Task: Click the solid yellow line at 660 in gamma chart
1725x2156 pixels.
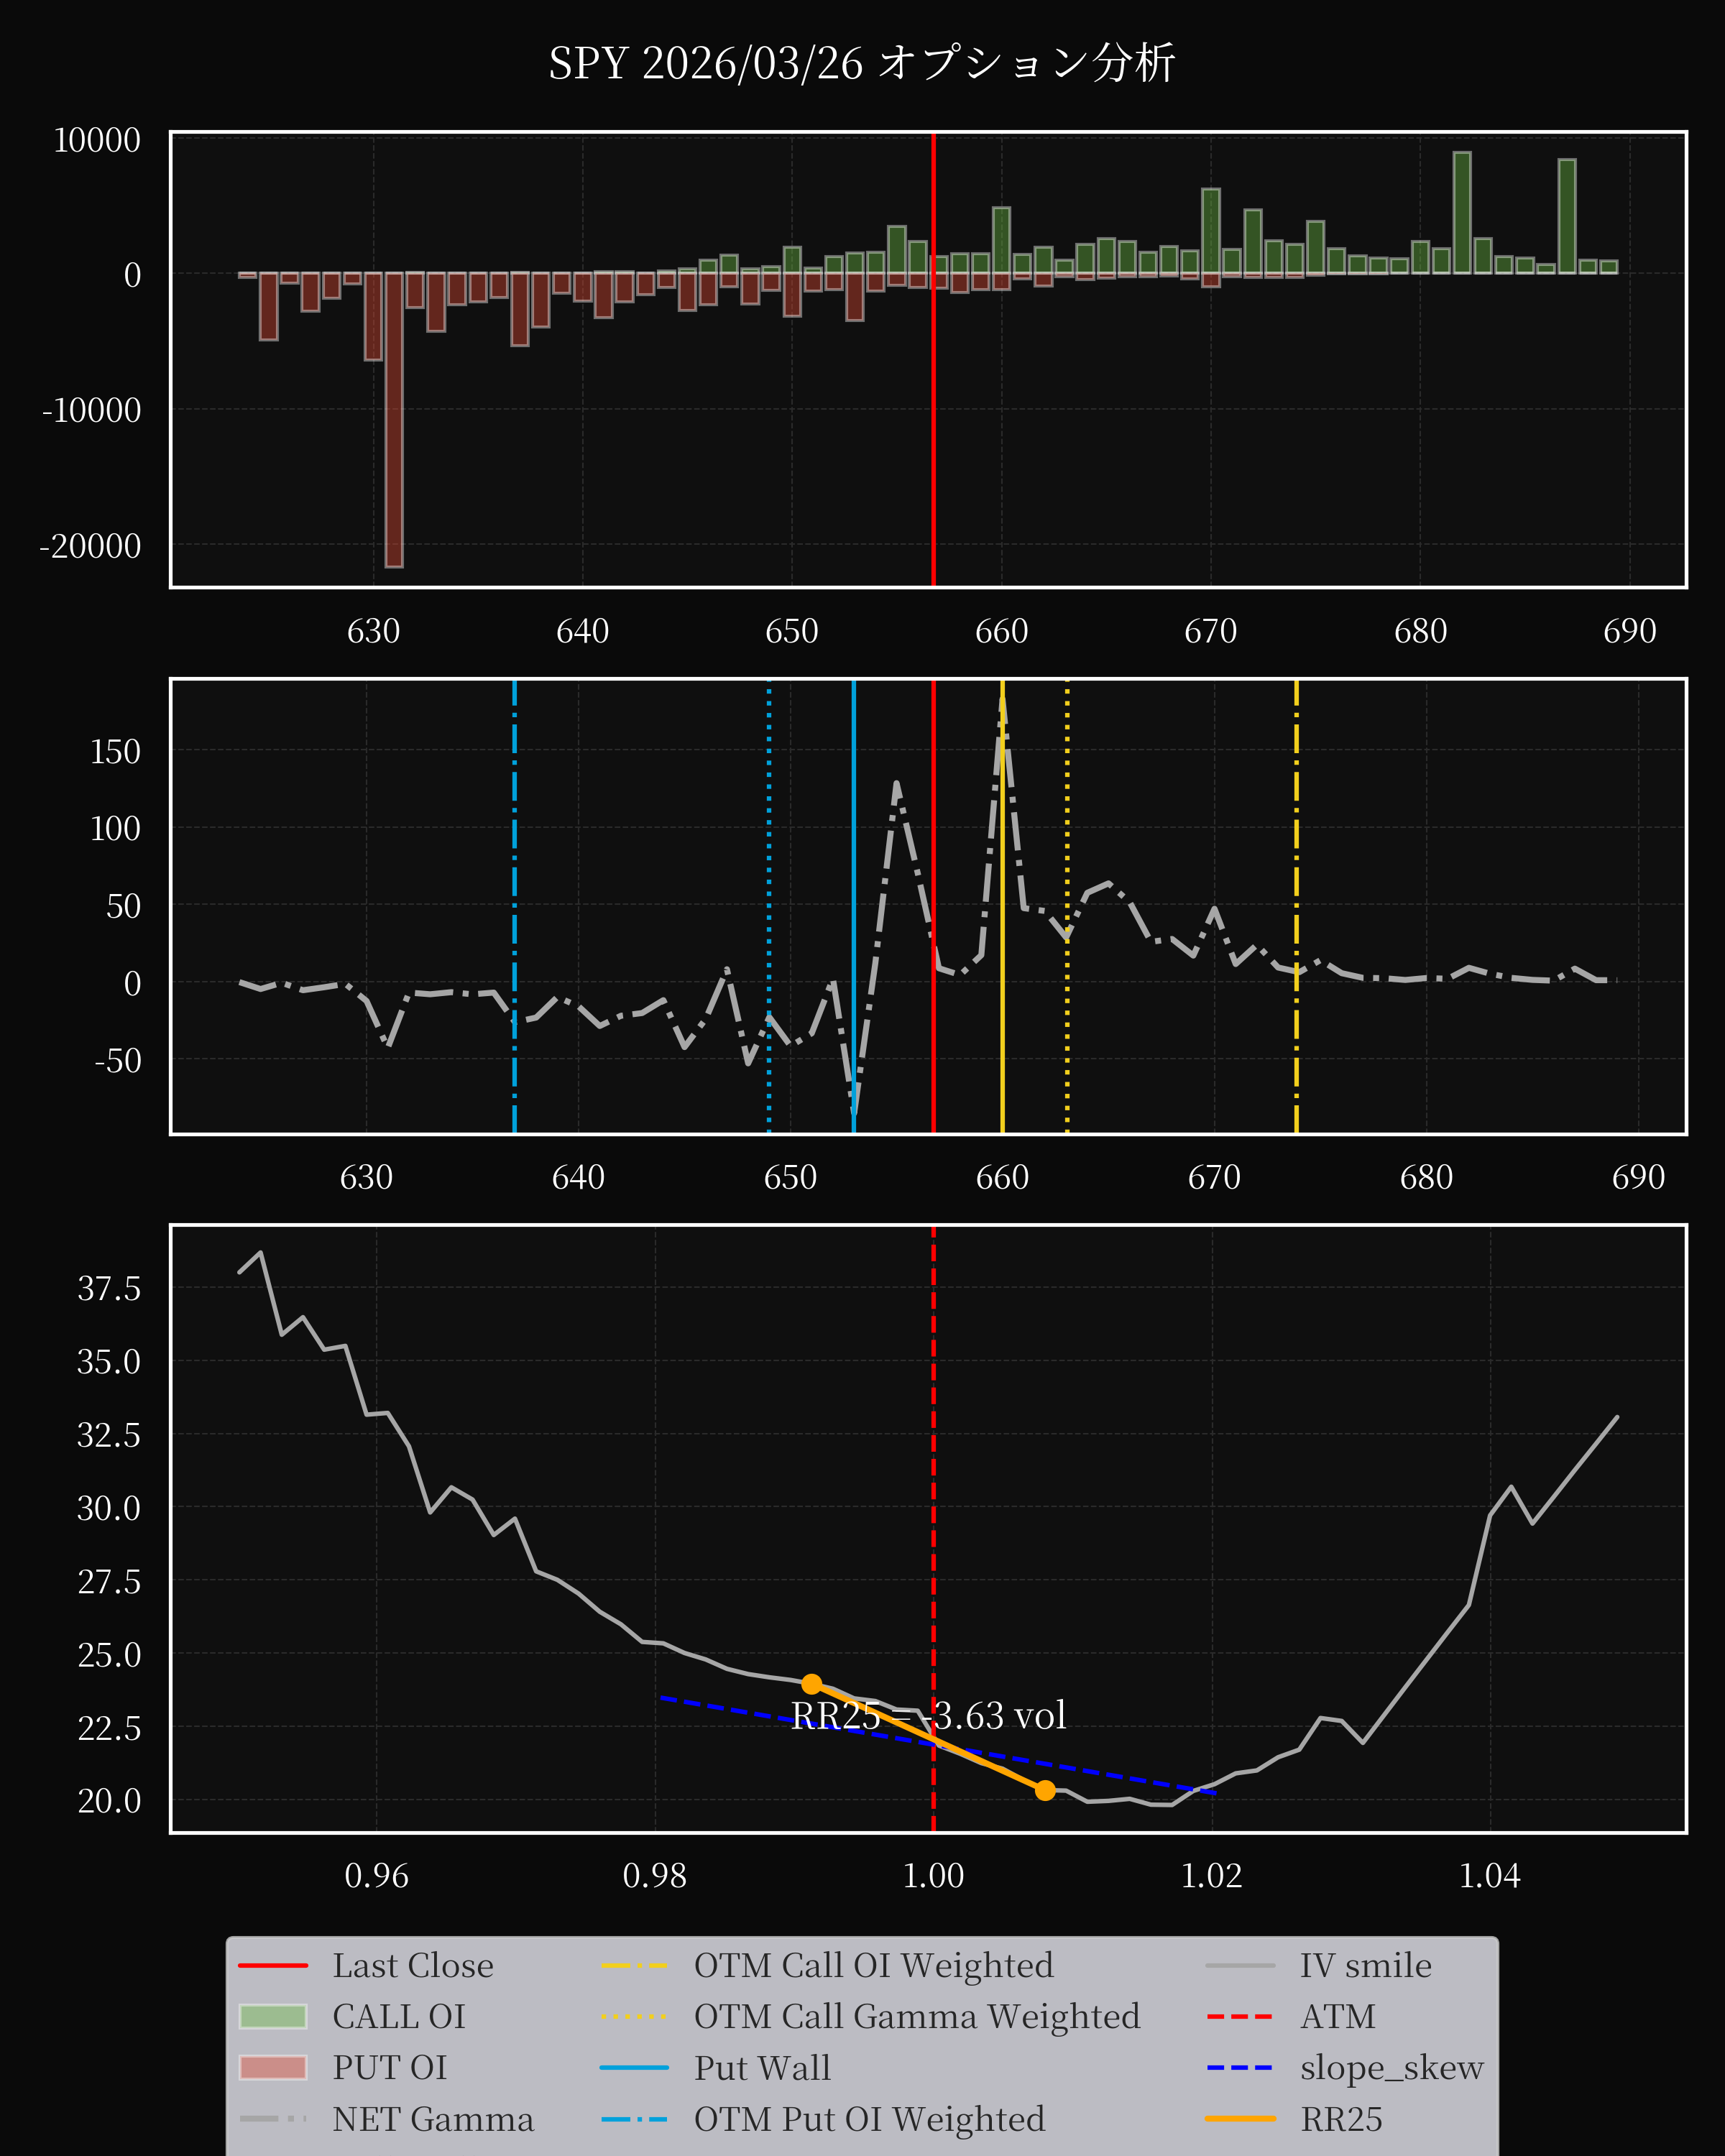Action: pyautogui.click(x=1002, y=906)
